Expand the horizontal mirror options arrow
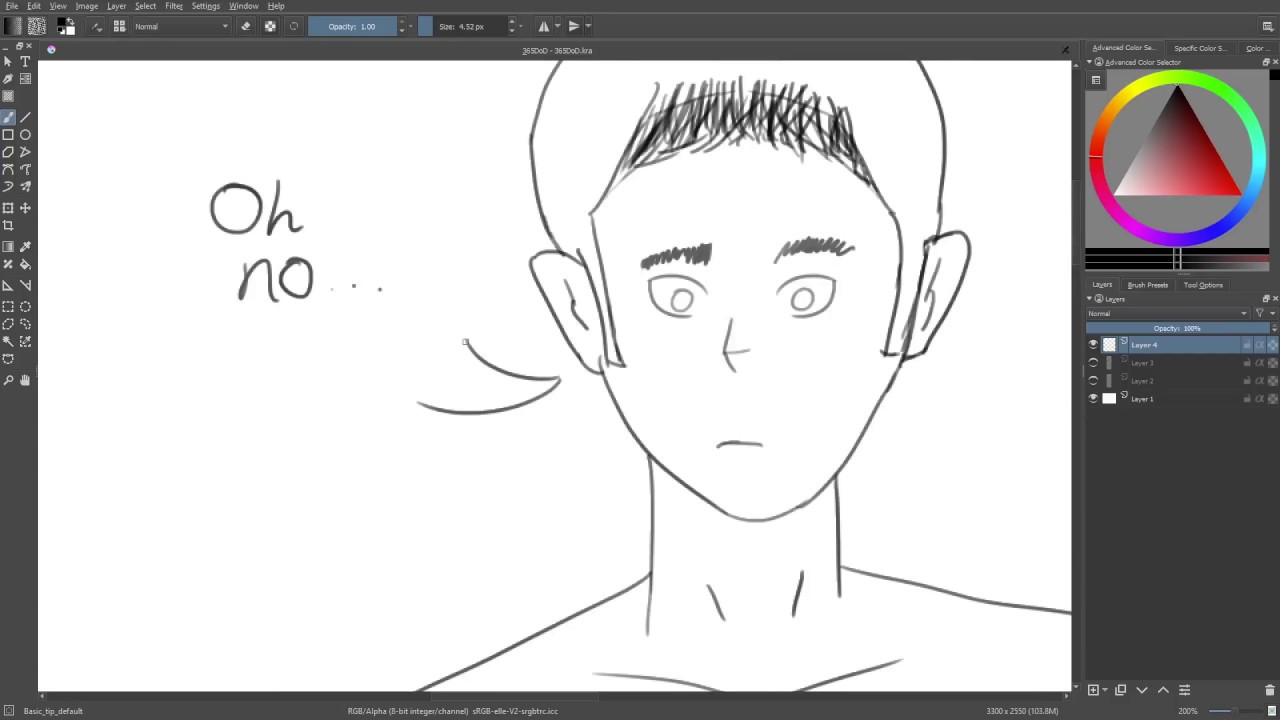The height and width of the screenshot is (720, 1280). (557, 26)
